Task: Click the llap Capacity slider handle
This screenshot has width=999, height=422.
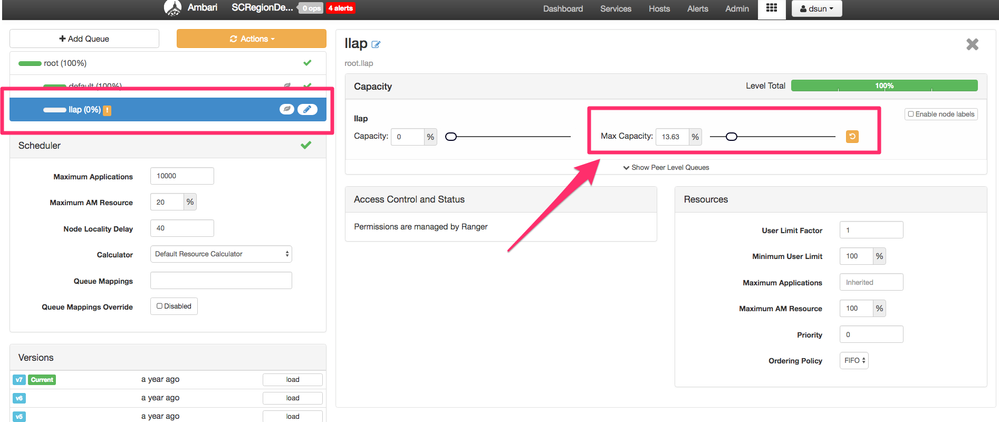Action: [451, 136]
